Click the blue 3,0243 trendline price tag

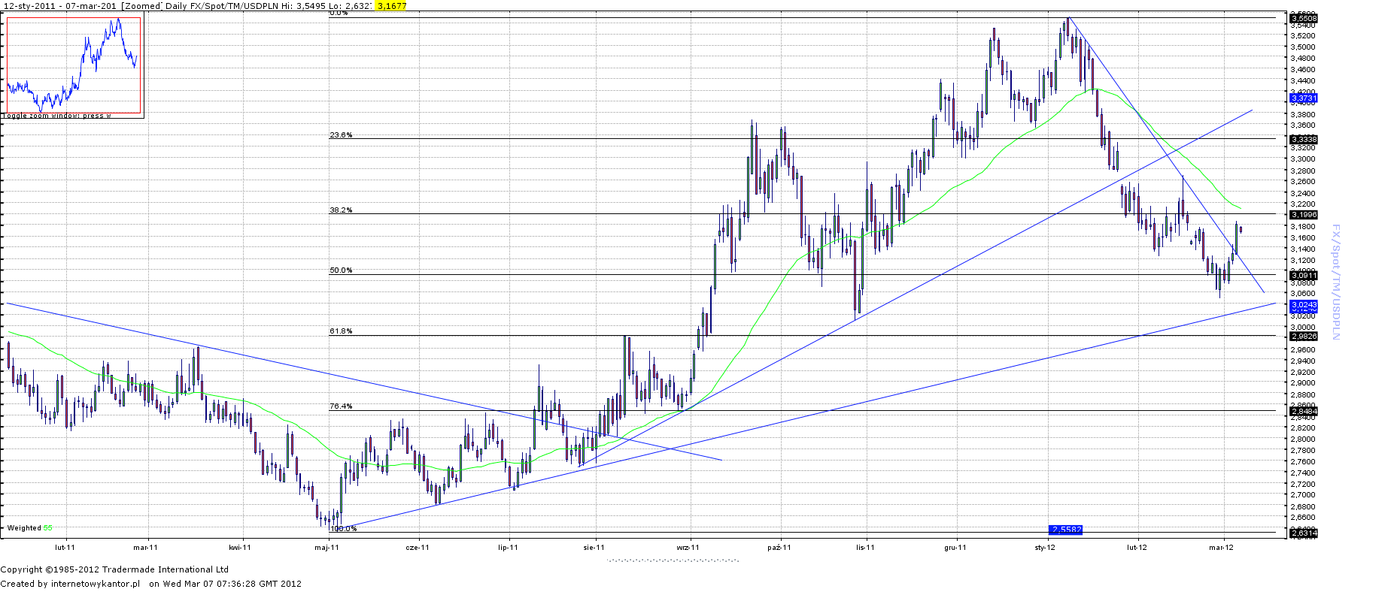point(1303,304)
